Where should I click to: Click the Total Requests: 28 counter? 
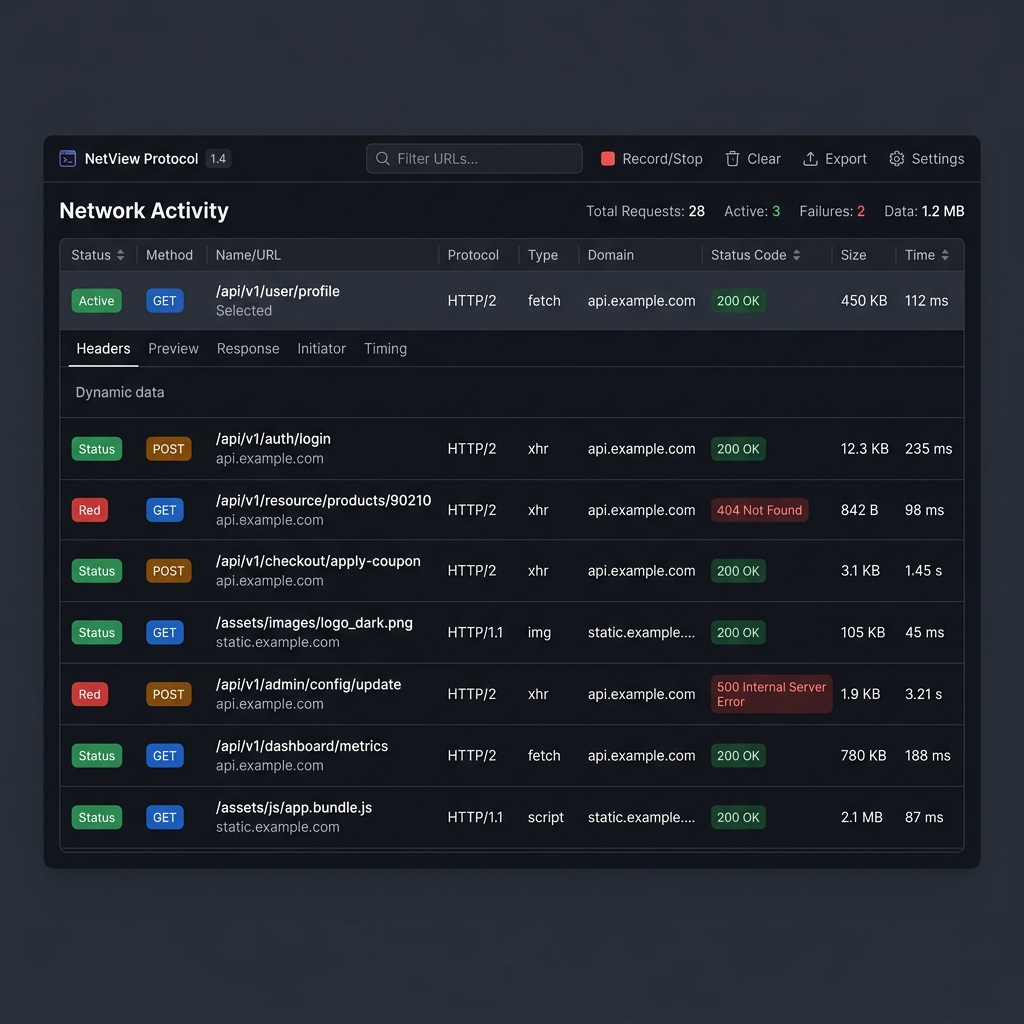[645, 211]
